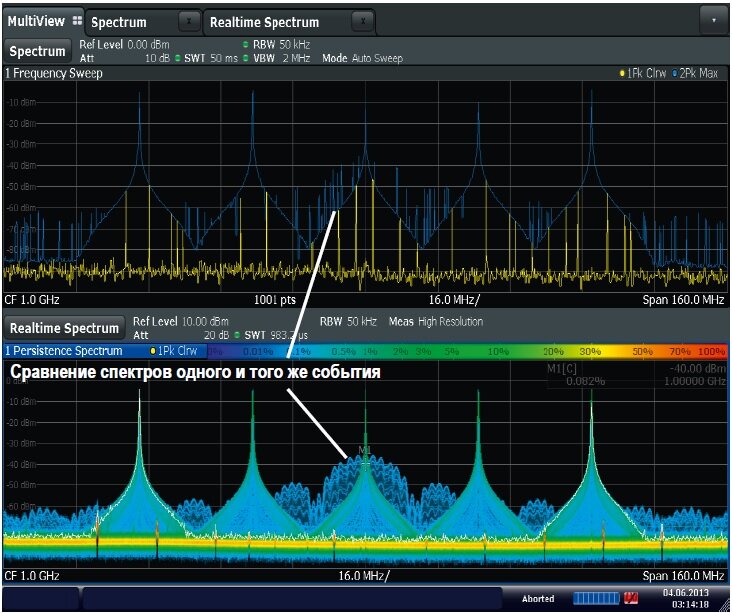Click the M1[C] marker readout
Image resolution: width=732 pixels, height=613 pixels.
[x=562, y=369]
